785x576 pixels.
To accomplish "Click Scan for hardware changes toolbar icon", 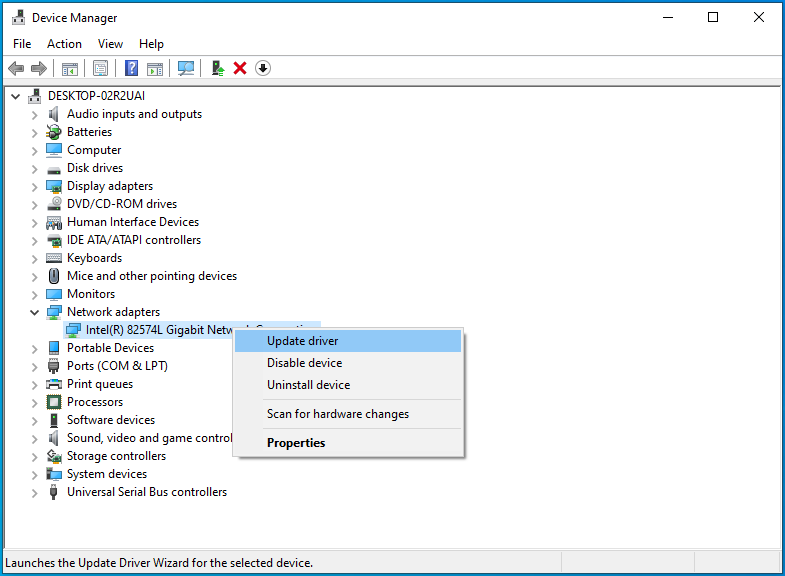I will pos(186,68).
